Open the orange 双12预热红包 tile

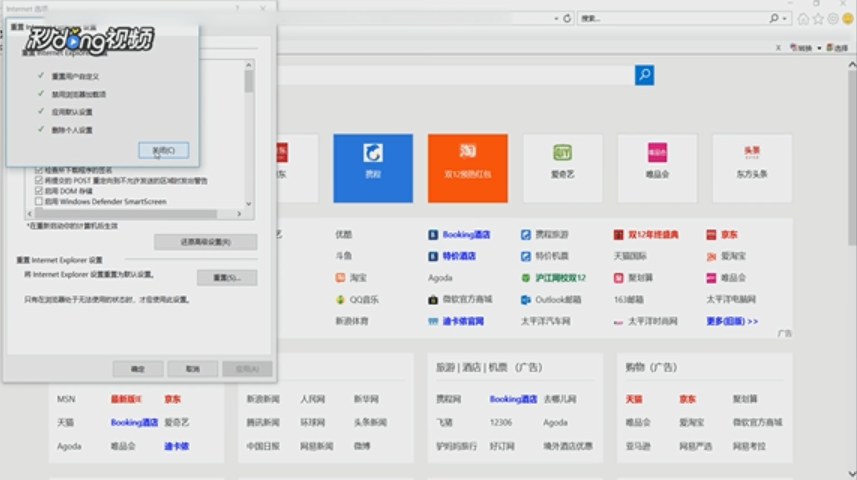pos(467,168)
